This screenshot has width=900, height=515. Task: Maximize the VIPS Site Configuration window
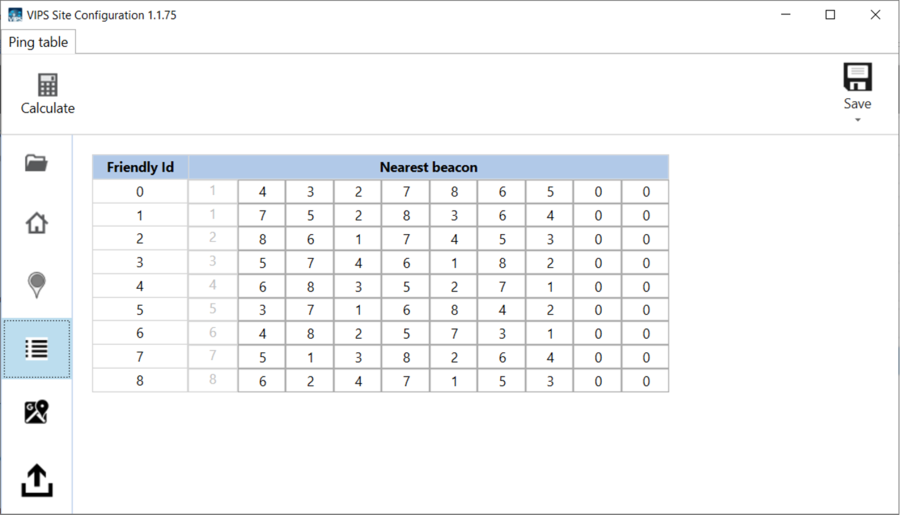[x=830, y=15]
